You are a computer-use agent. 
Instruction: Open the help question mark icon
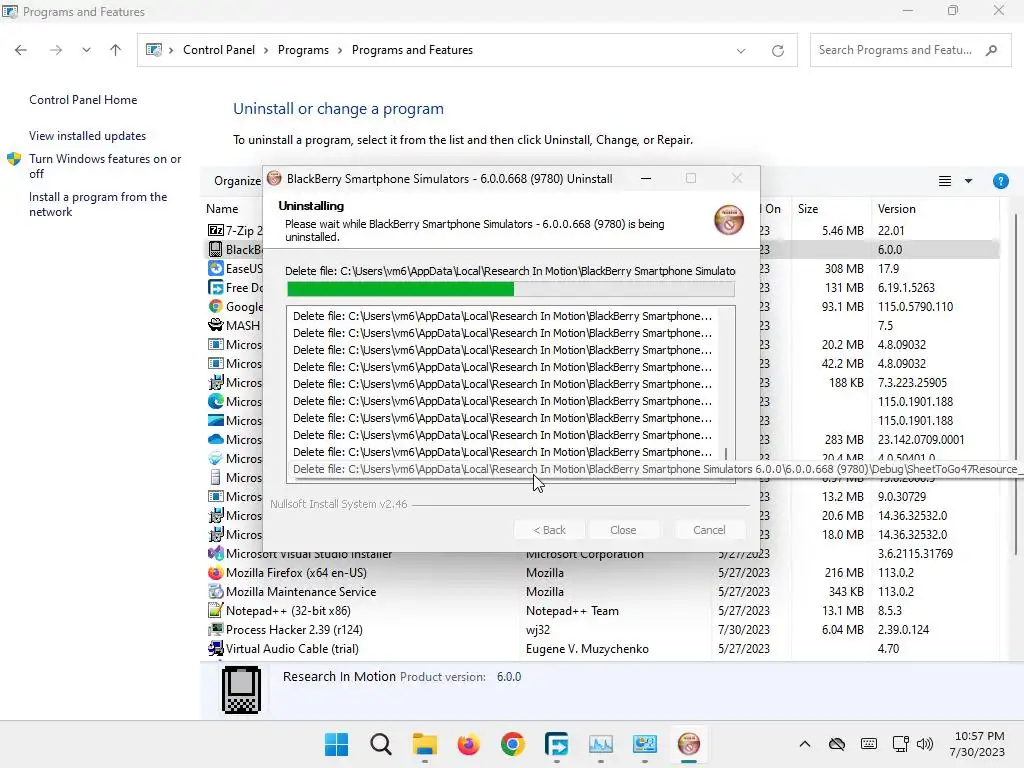click(1000, 181)
